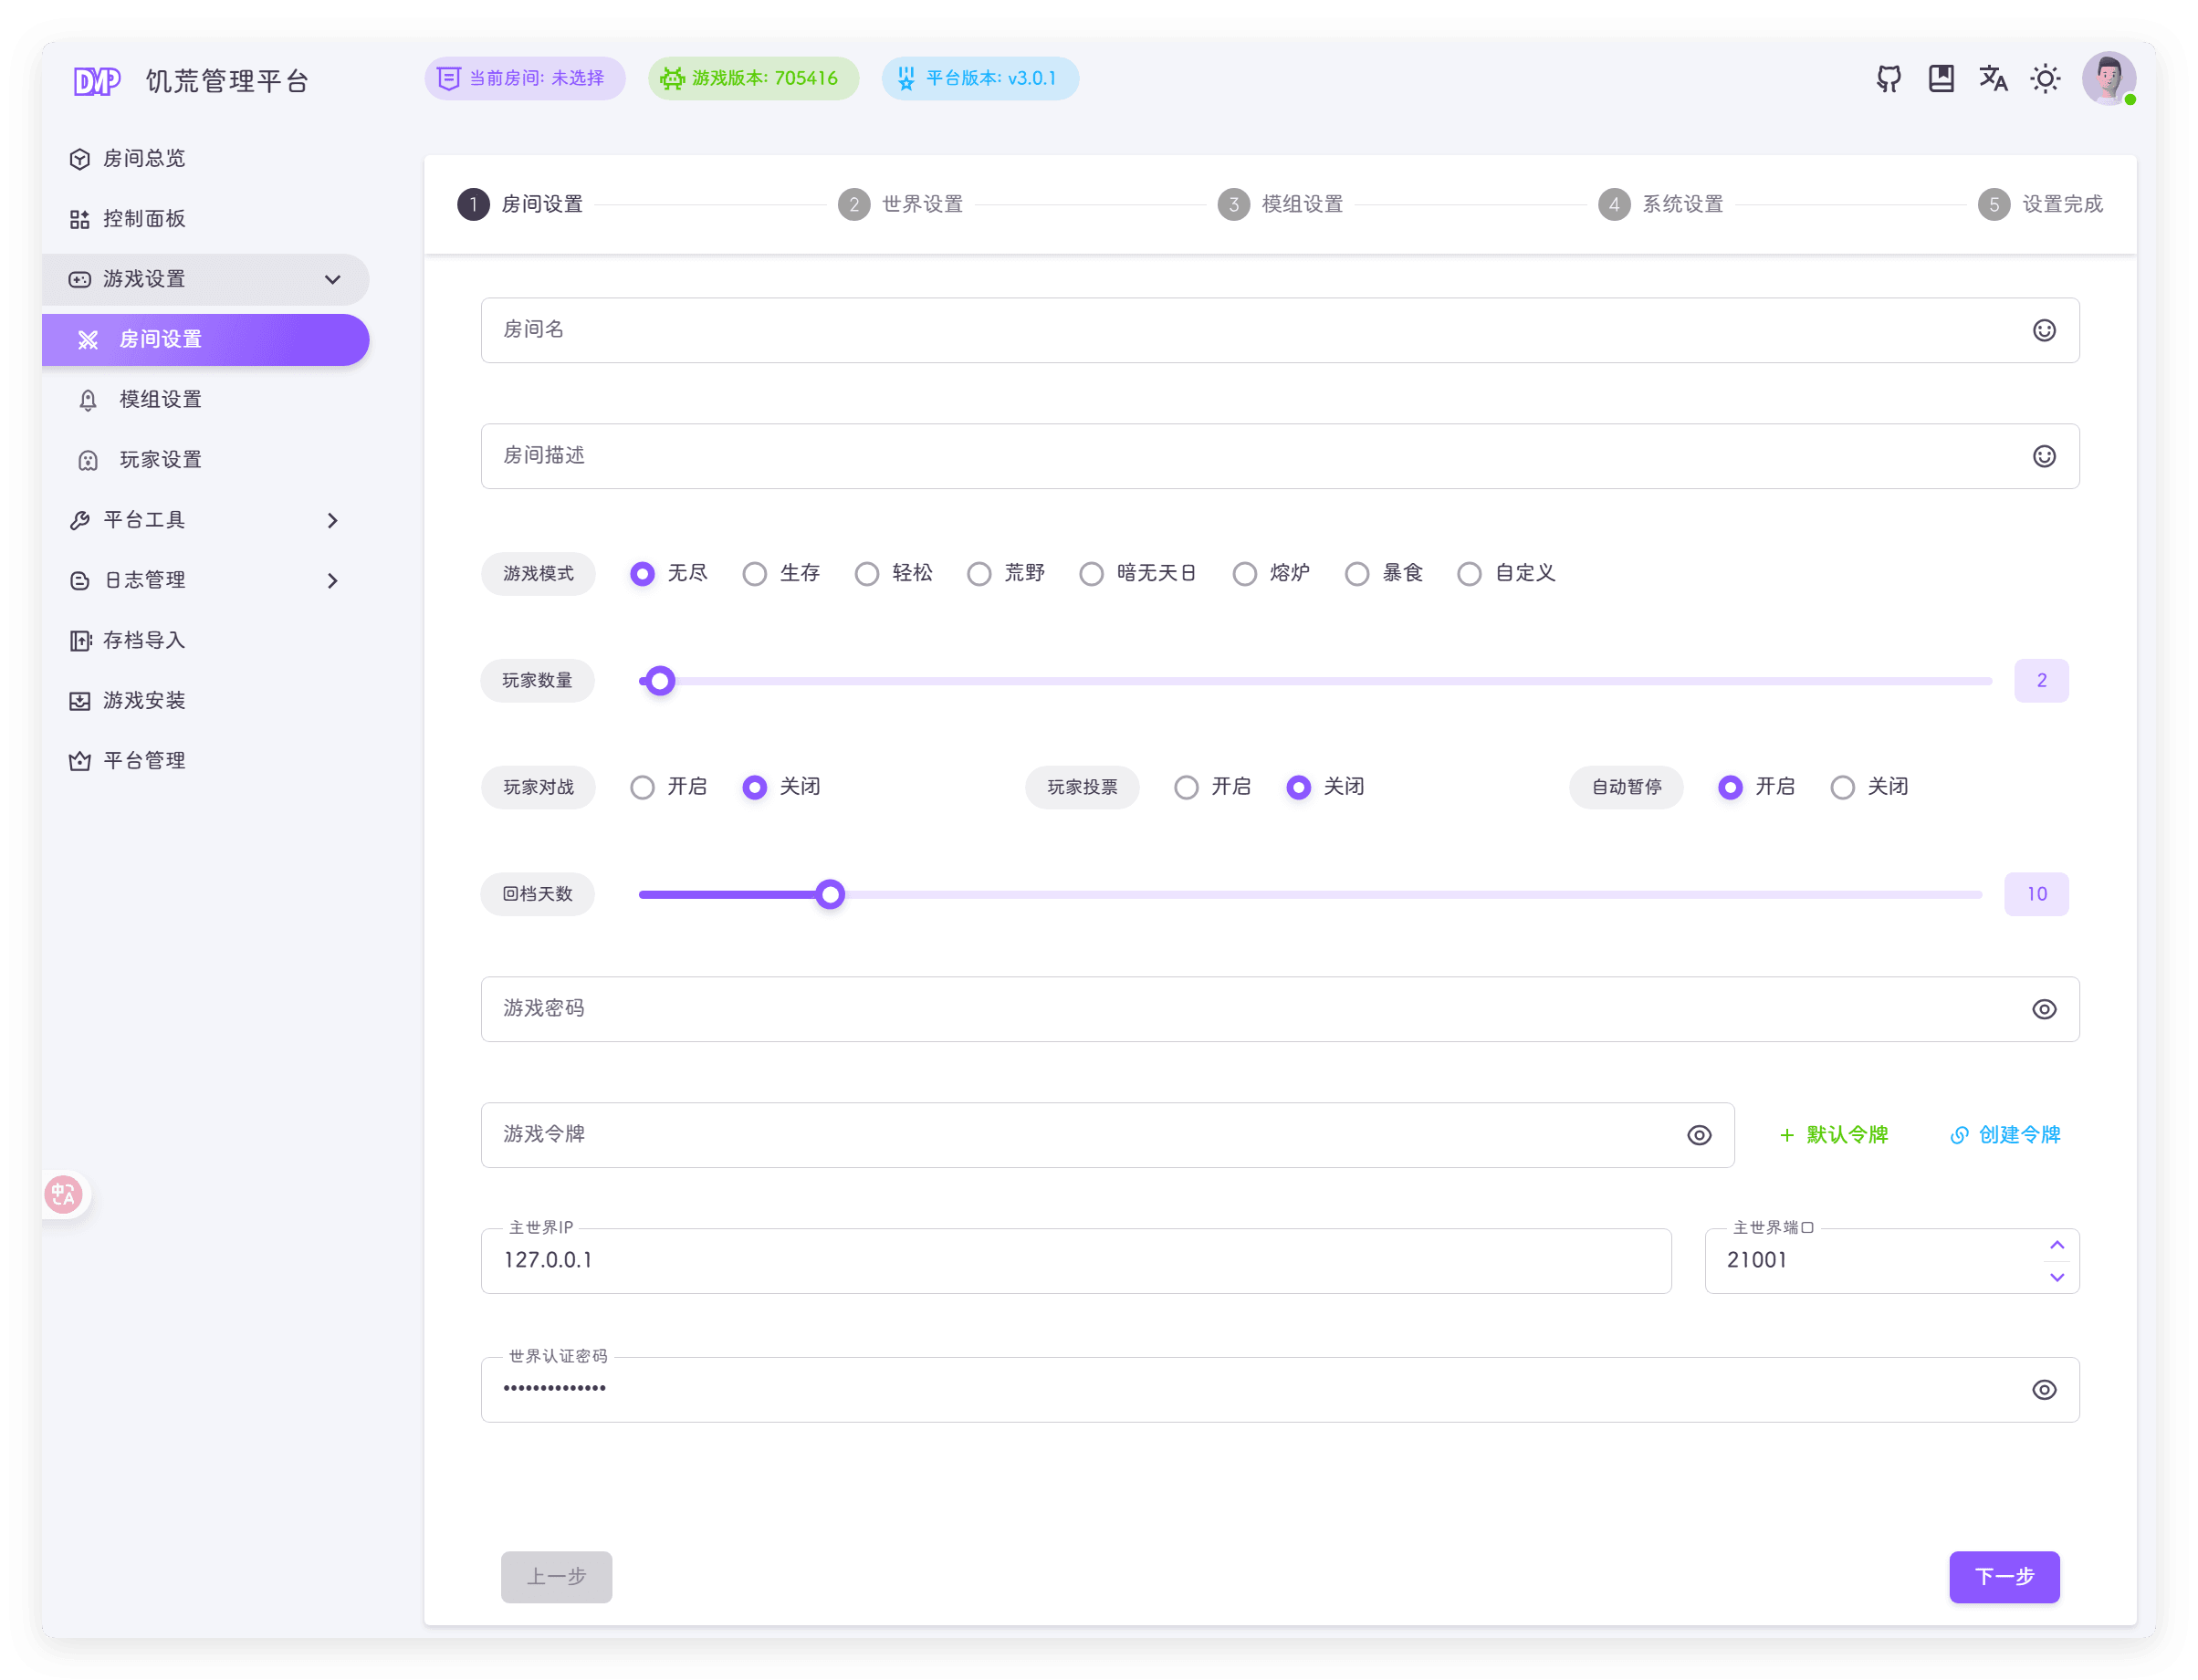Open the GitHub repository icon
This screenshot has height=1680, width=2198.
tap(1889, 78)
